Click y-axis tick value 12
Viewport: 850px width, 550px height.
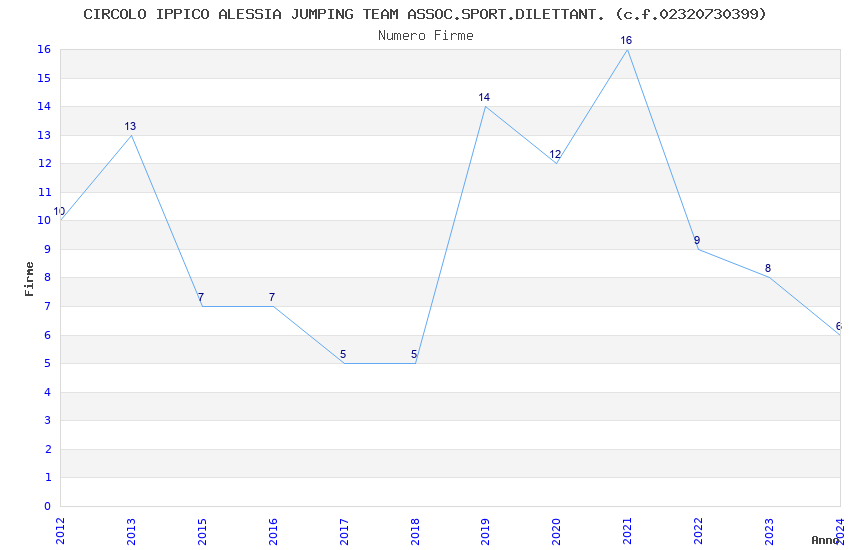pos(44,163)
